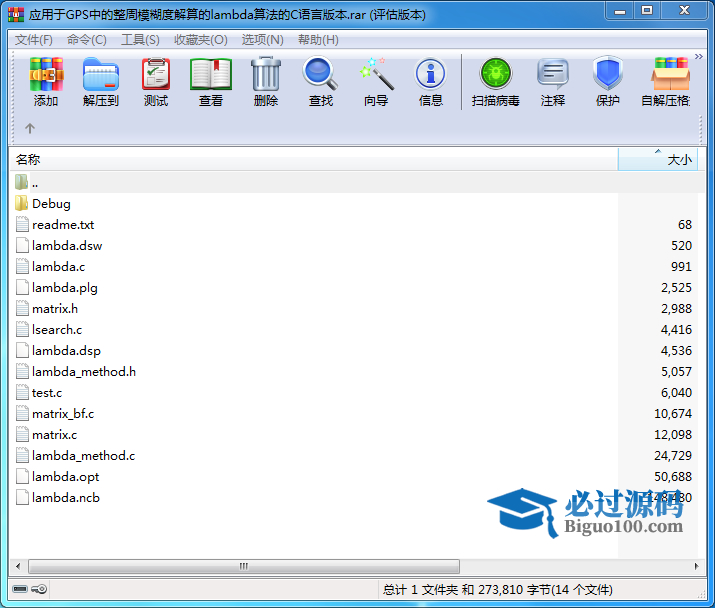
Task: Click the horizontal scrollbar thumb
Action: [x=244, y=566]
